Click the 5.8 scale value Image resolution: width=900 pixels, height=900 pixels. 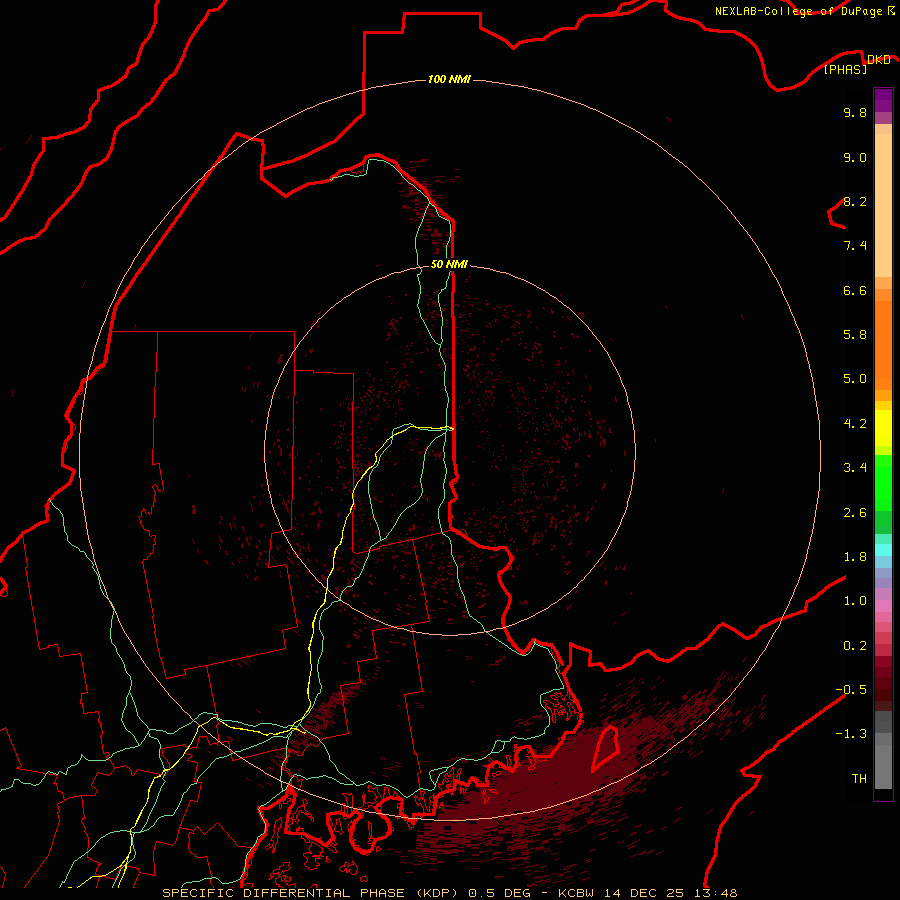coord(855,335)
